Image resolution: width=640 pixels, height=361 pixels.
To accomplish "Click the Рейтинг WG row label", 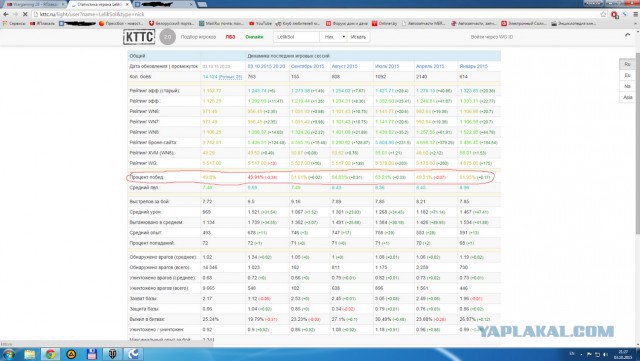I will click(x=143, y=163).
